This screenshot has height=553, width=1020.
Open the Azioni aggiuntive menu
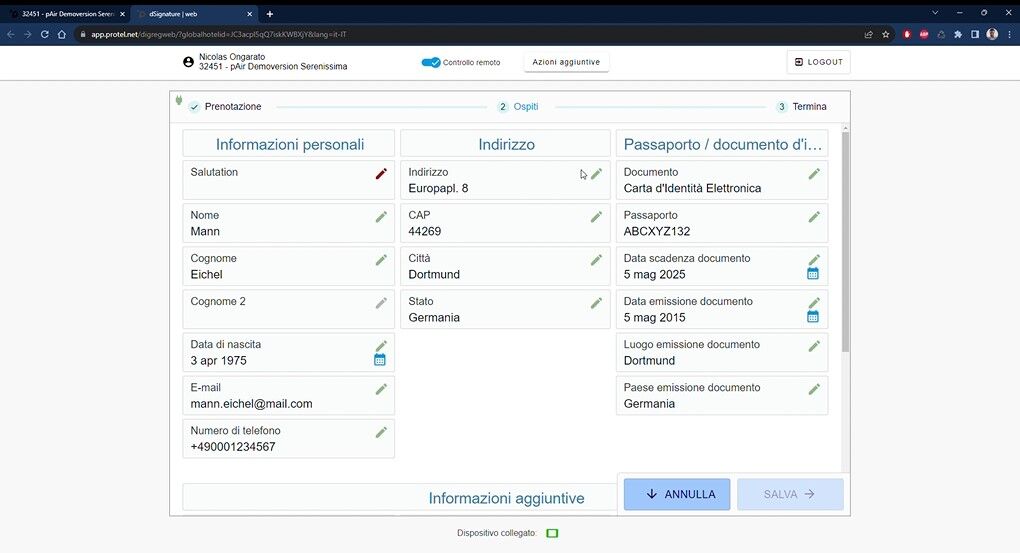(x=566, y=62)
